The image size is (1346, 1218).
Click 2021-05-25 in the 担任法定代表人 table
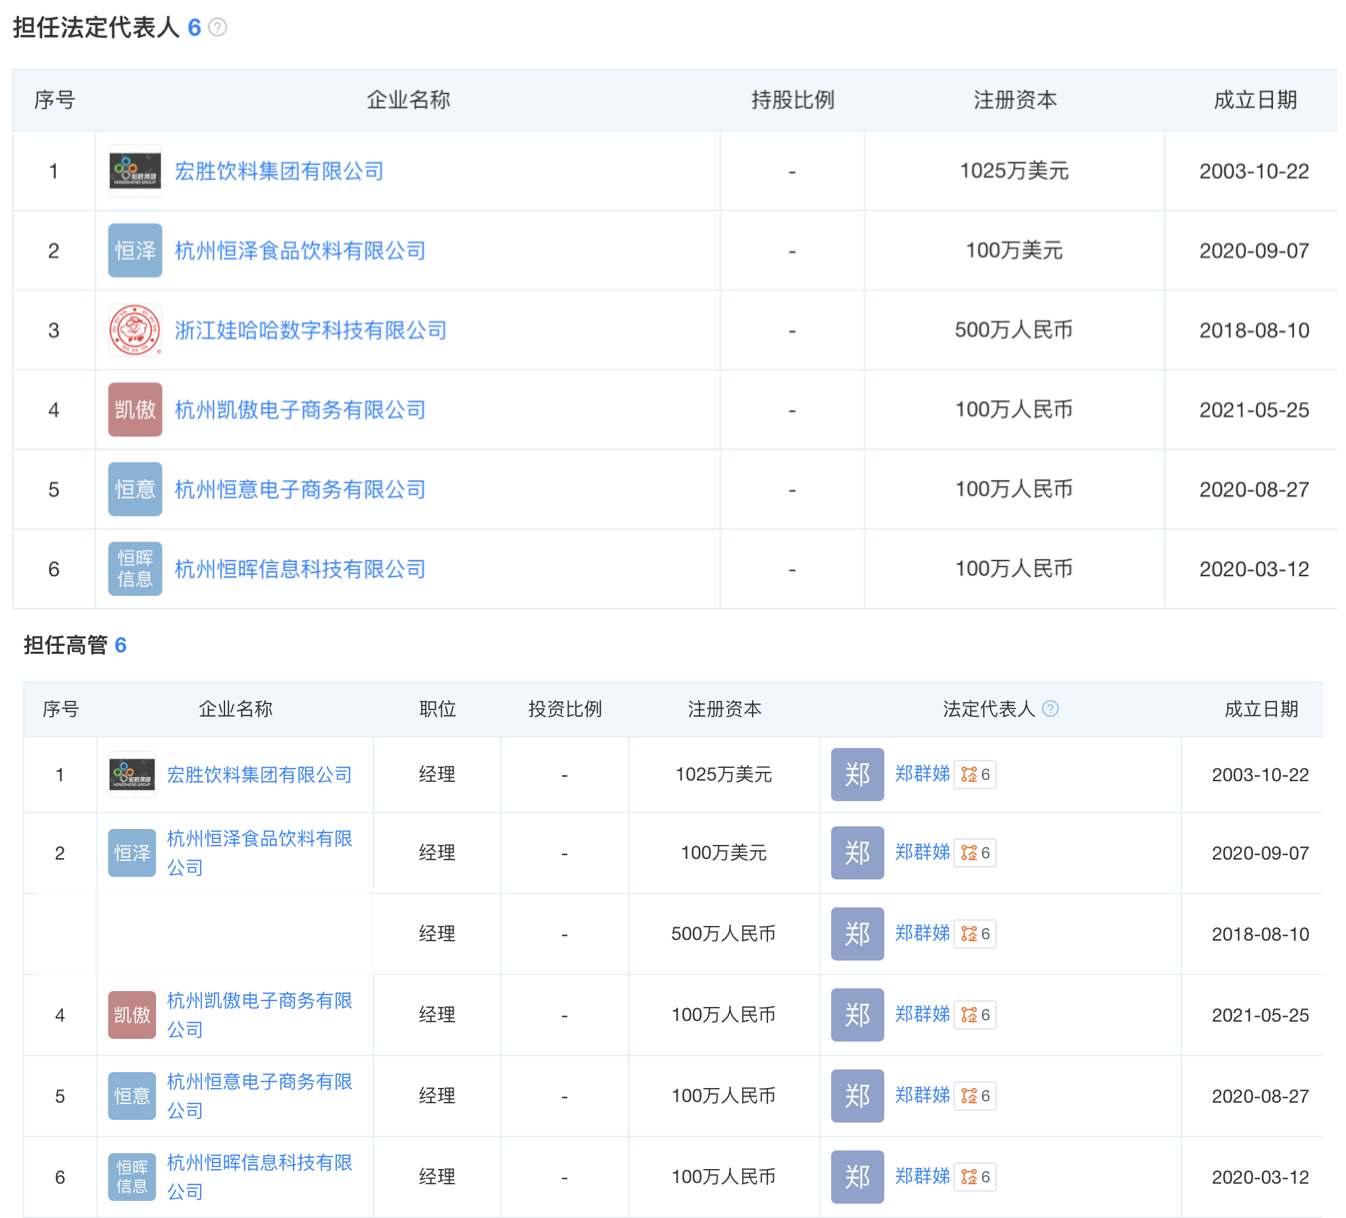(1254, 410)
